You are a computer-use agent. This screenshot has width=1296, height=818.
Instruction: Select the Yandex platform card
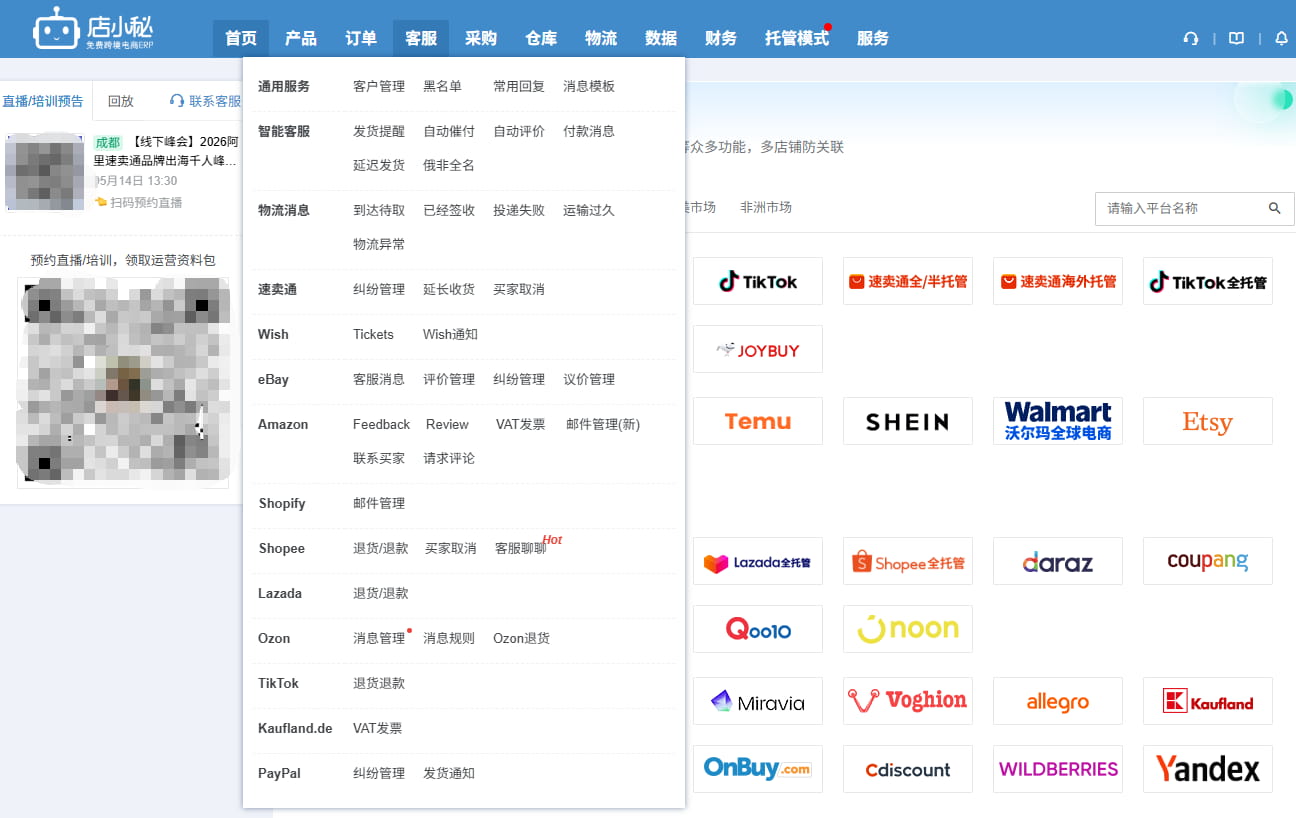pyautogui.click(x=1208, y=769)
